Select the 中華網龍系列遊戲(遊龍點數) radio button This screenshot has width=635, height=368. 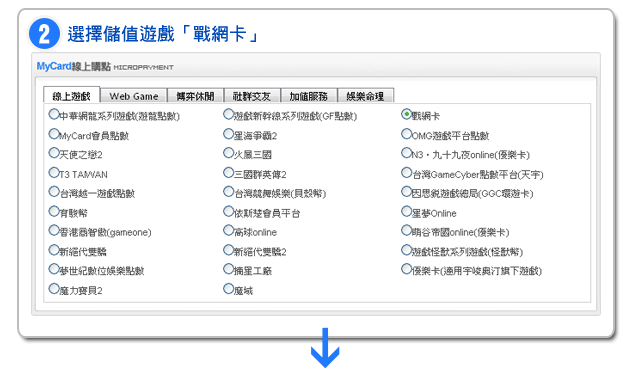[x=54, y=114]
